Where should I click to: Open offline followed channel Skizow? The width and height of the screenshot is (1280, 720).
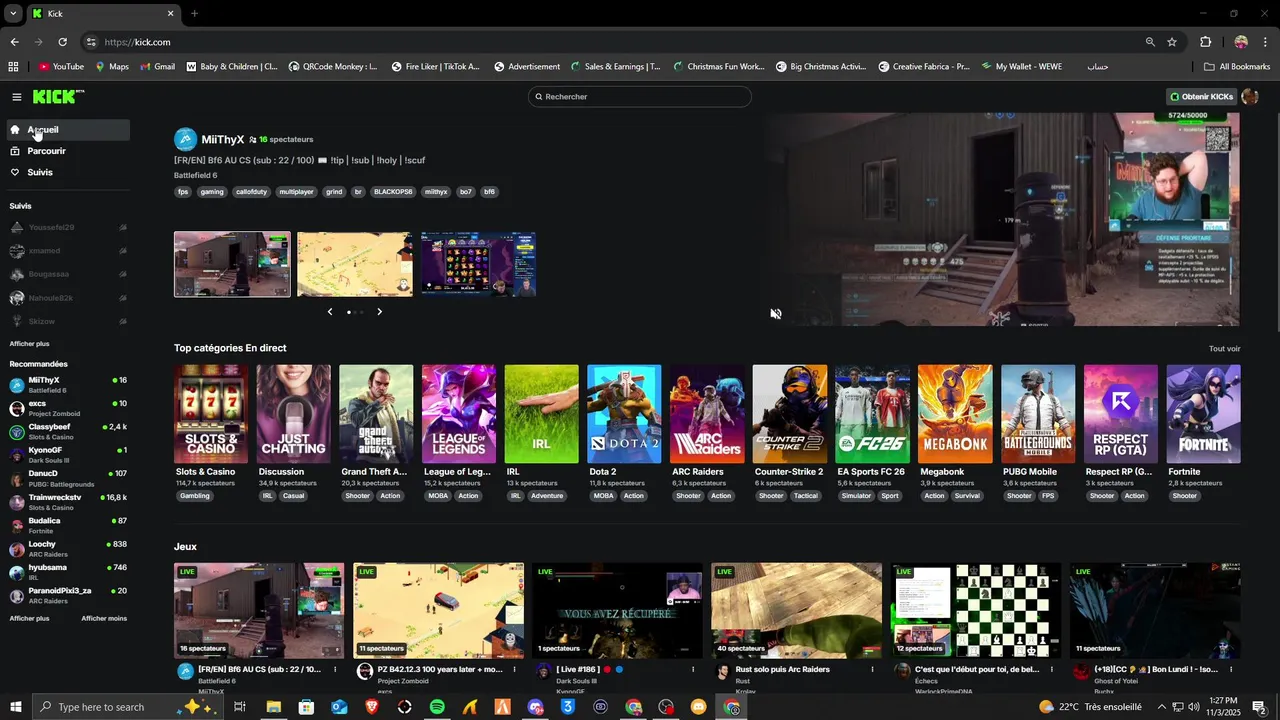click(x=68, y=322)
